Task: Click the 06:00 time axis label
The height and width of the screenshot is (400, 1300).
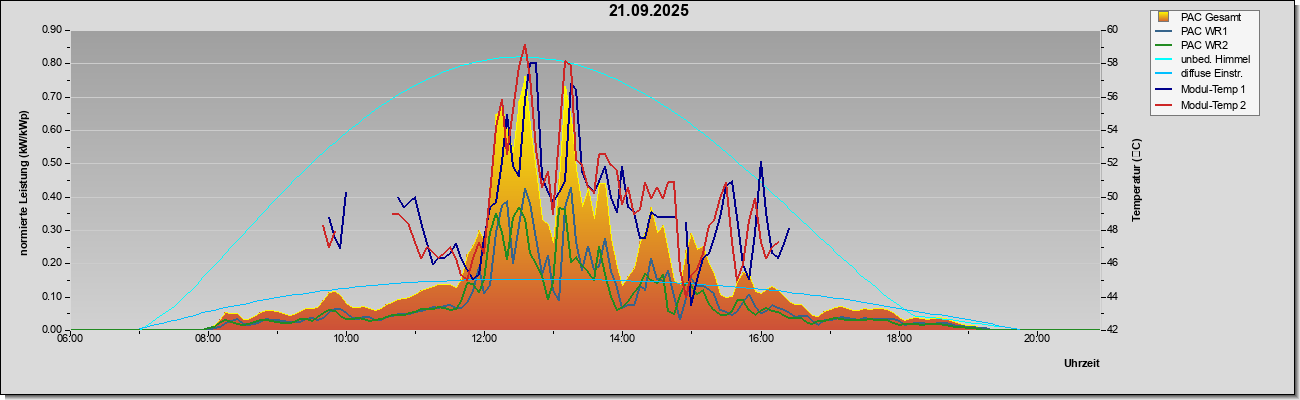Action: click(x=70, y=339)
